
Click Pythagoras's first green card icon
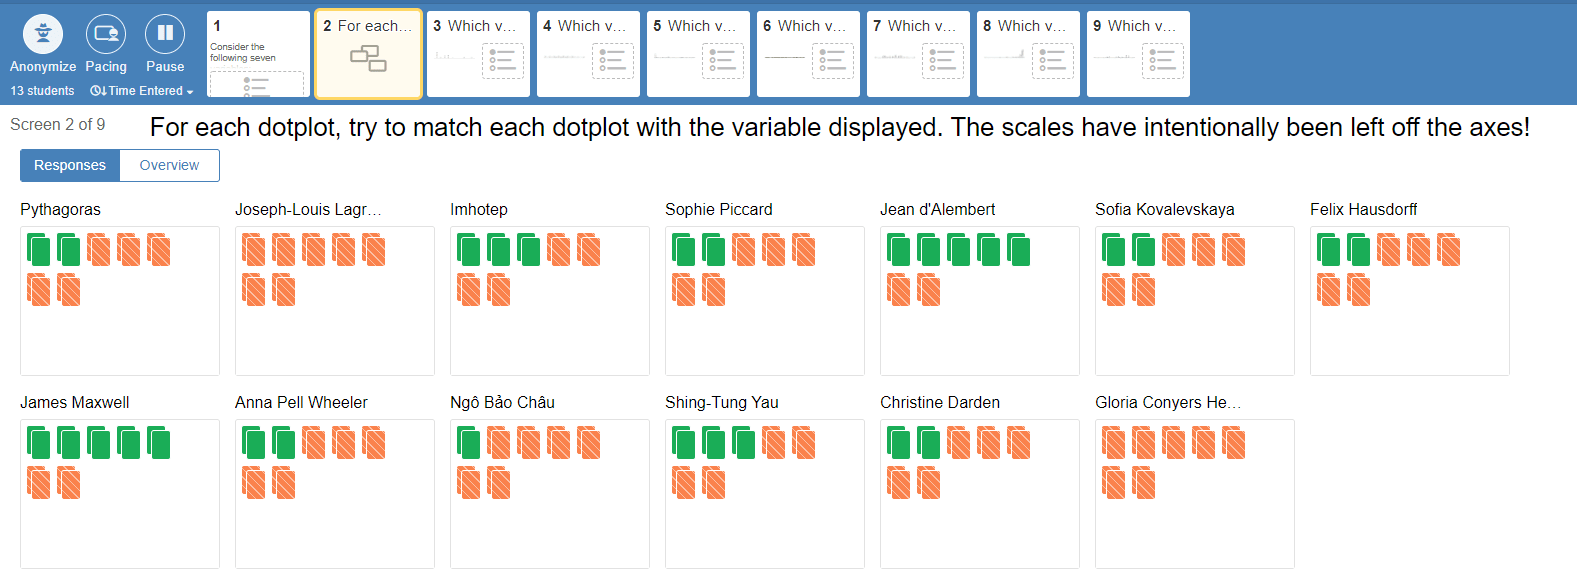[x=39, y=250]
